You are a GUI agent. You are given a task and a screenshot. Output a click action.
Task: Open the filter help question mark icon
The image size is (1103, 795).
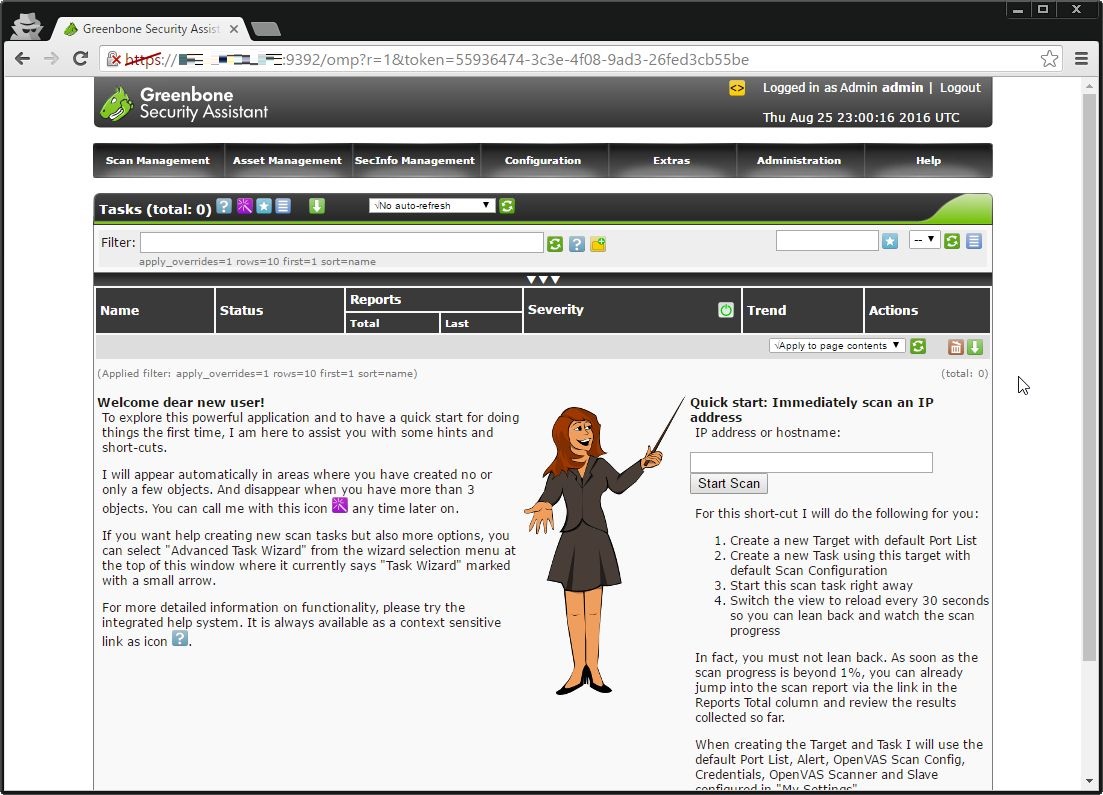click(x=577, y=243)
